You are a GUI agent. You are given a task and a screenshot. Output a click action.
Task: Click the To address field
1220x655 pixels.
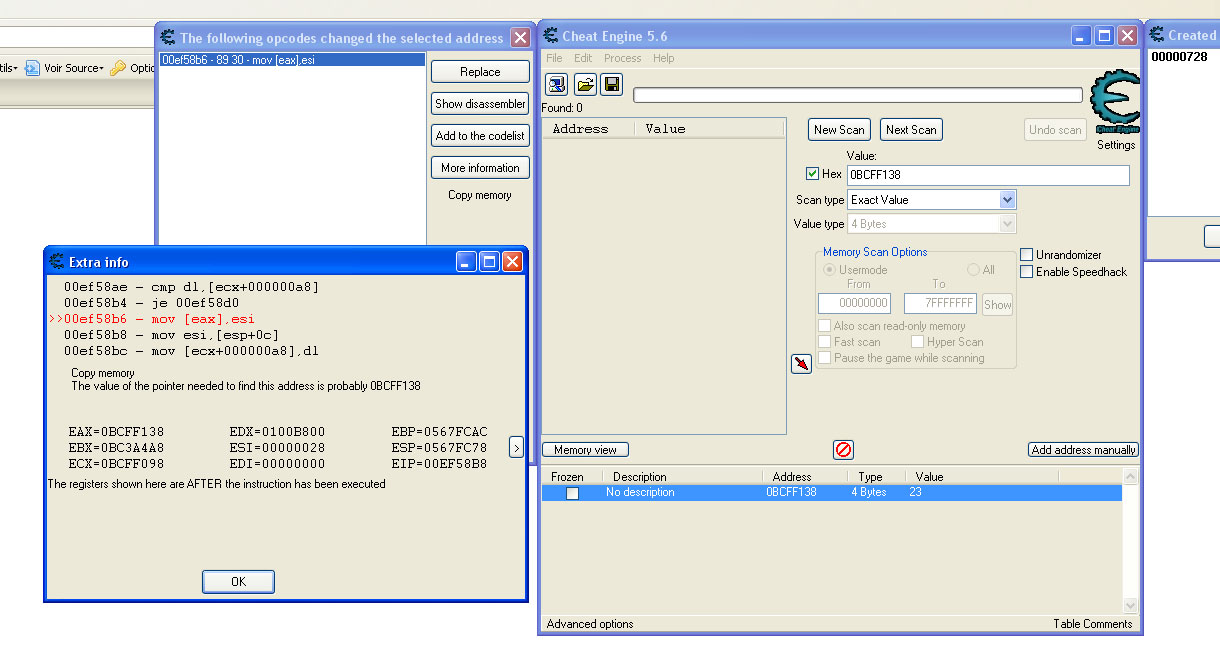click(x=940, y=303)
